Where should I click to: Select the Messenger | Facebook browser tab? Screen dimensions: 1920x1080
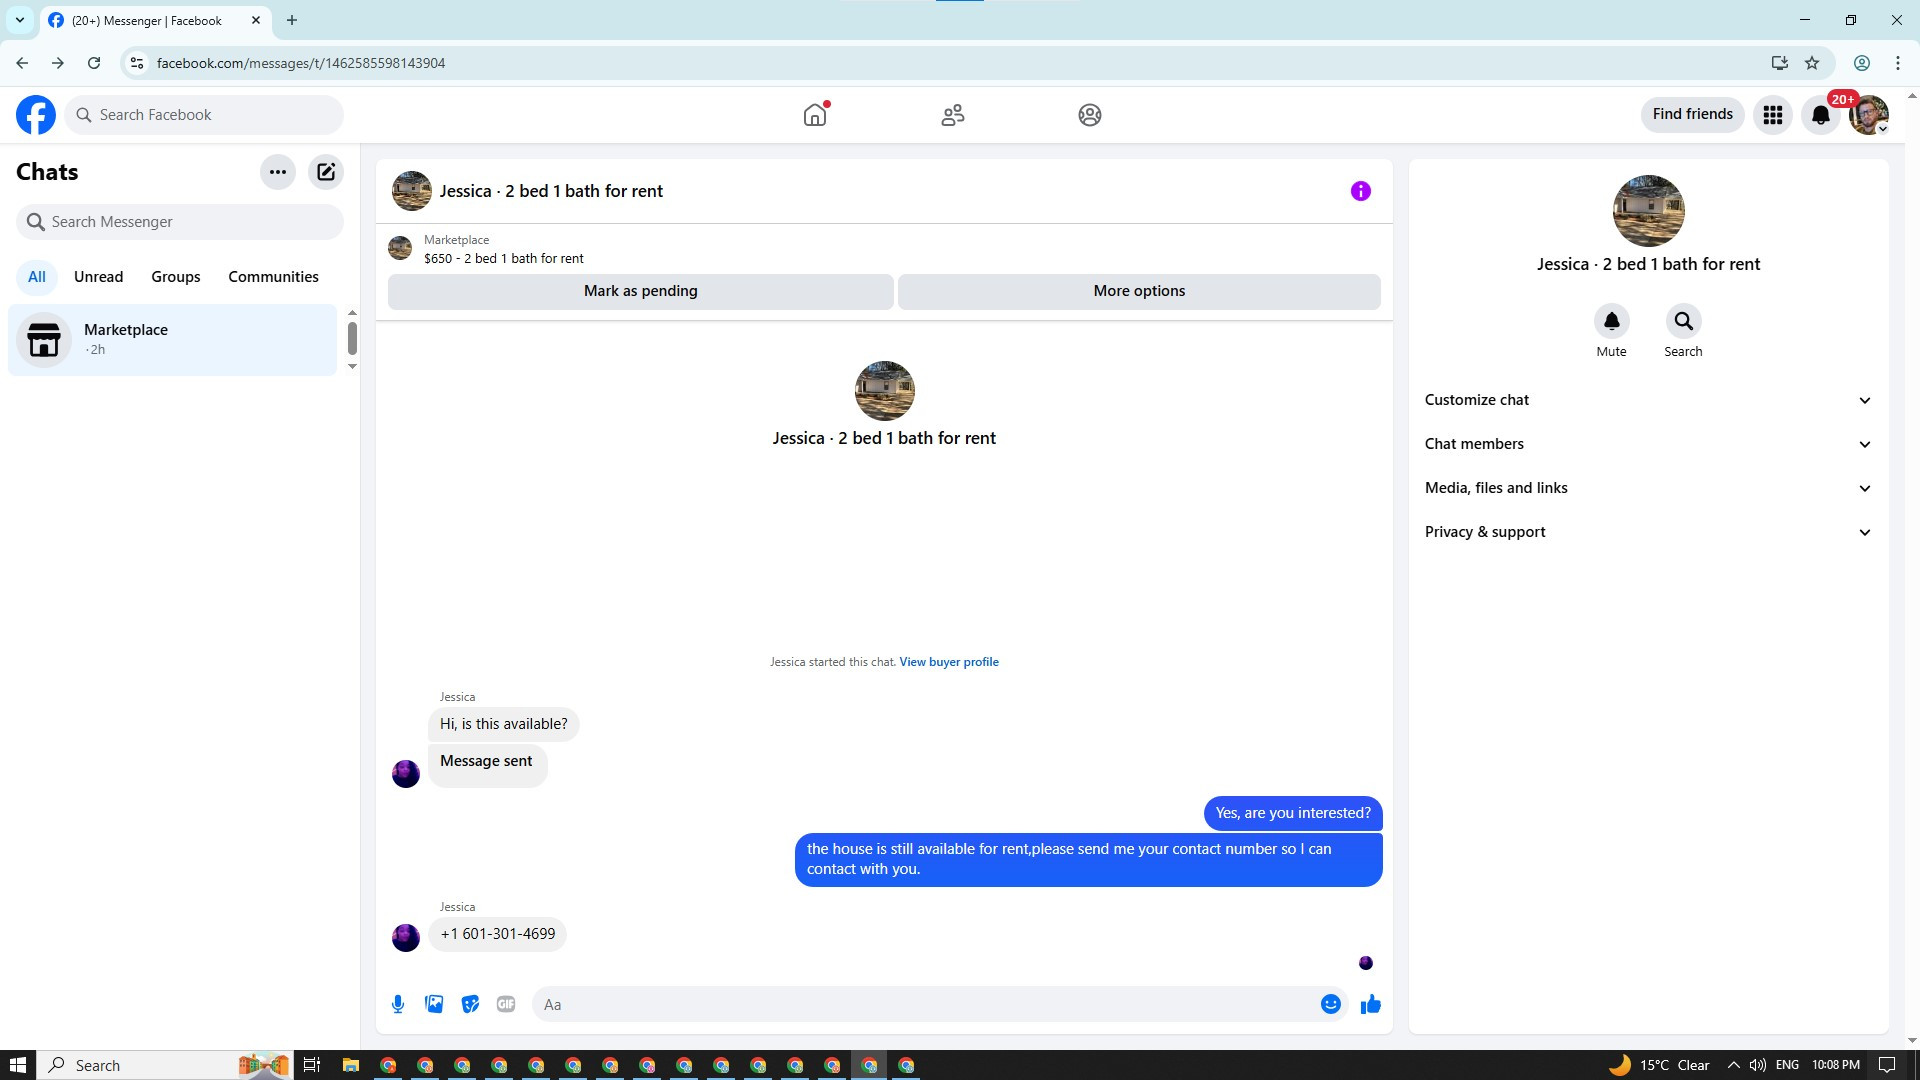click(x=155, y=20)
